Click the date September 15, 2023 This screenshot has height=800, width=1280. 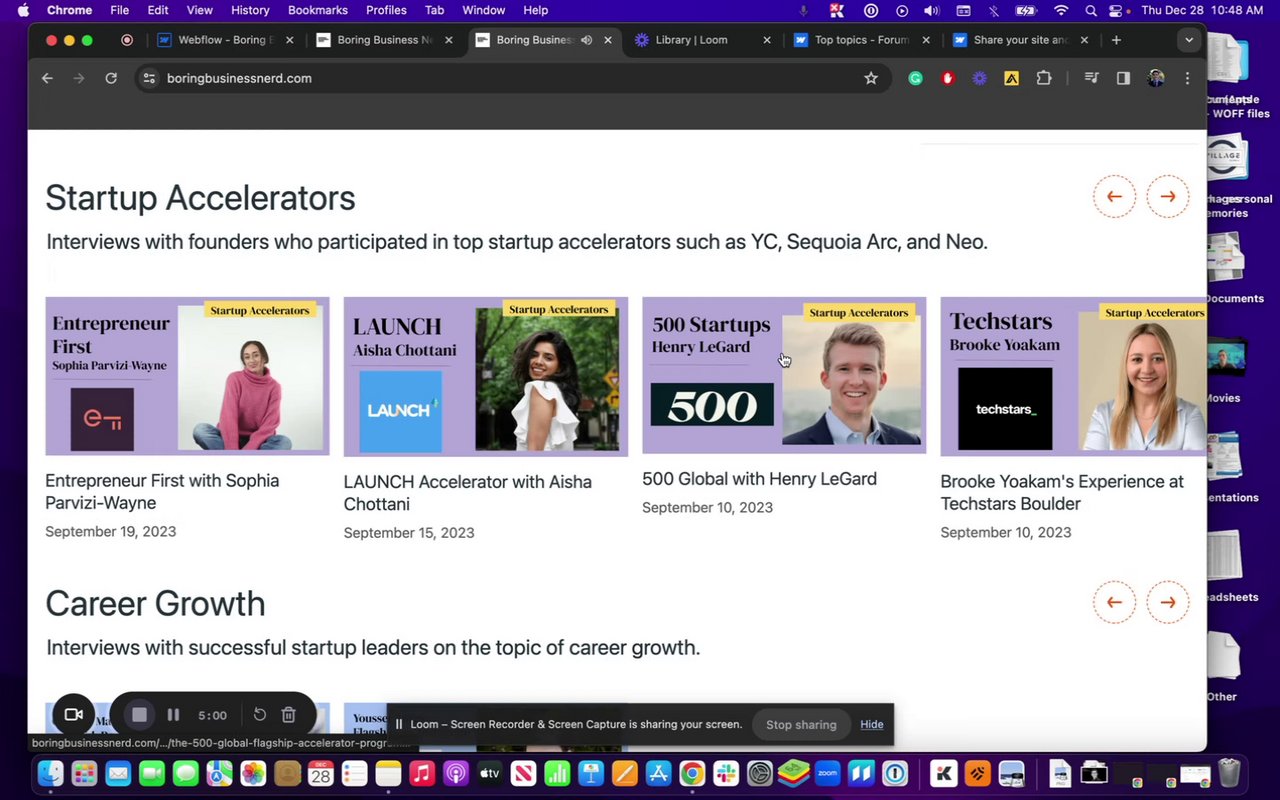[x=409, y=532]
